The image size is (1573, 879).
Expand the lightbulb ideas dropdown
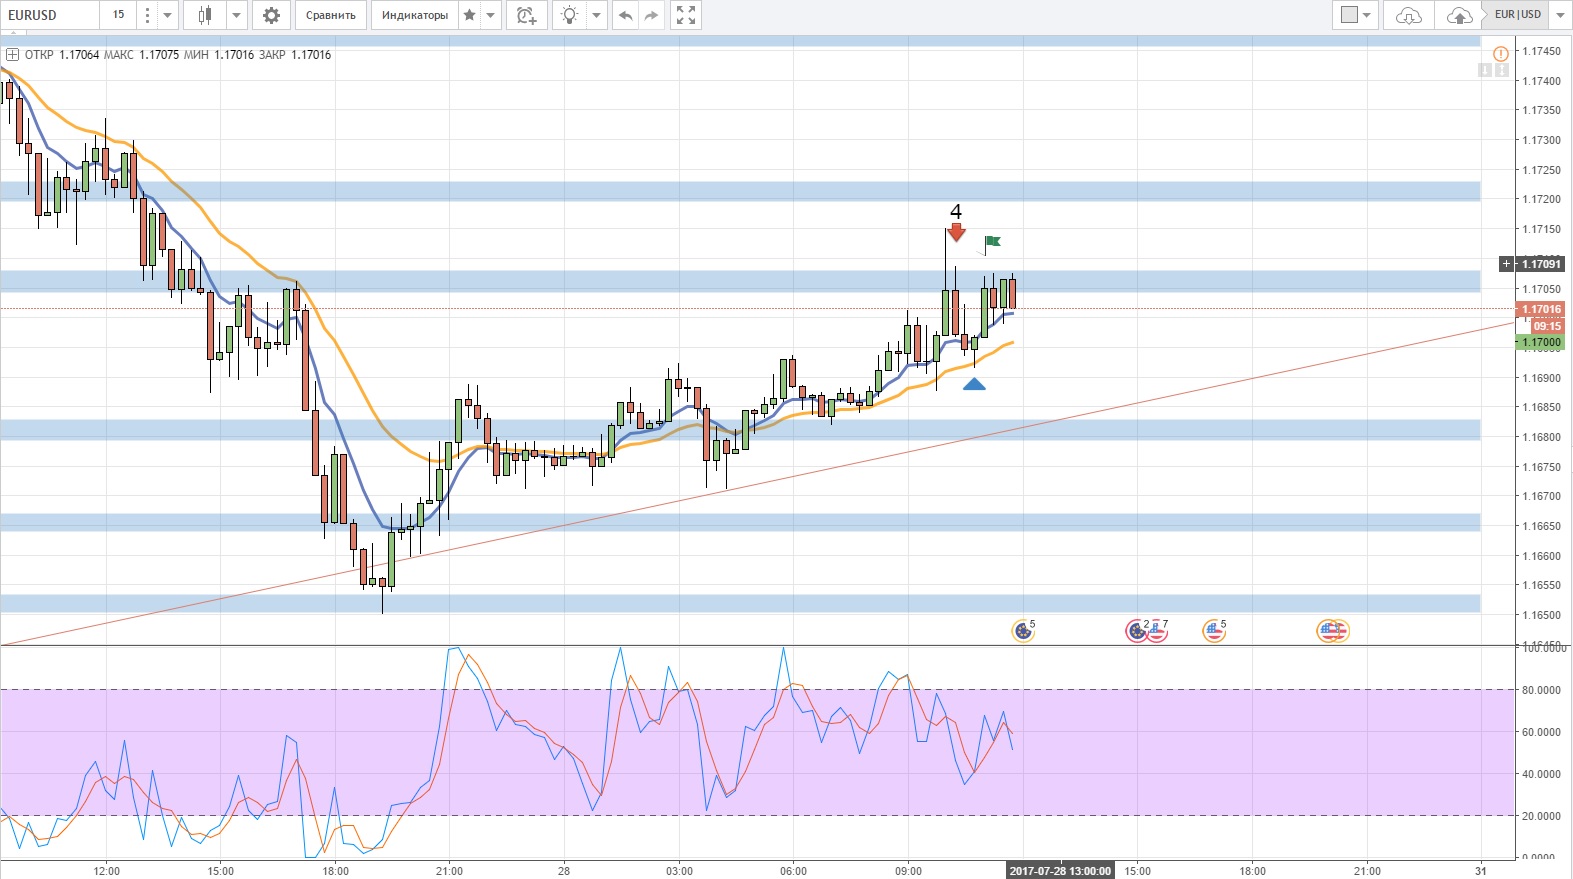[x=597, y=15]
